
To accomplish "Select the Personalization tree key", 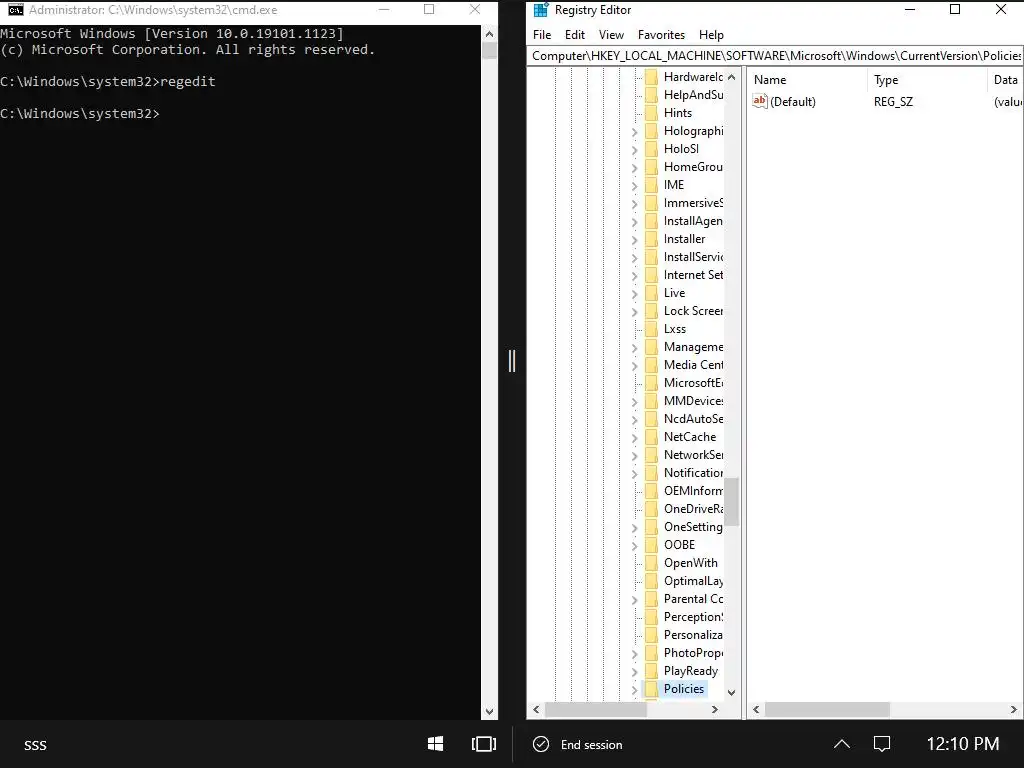I will [693, 635].
